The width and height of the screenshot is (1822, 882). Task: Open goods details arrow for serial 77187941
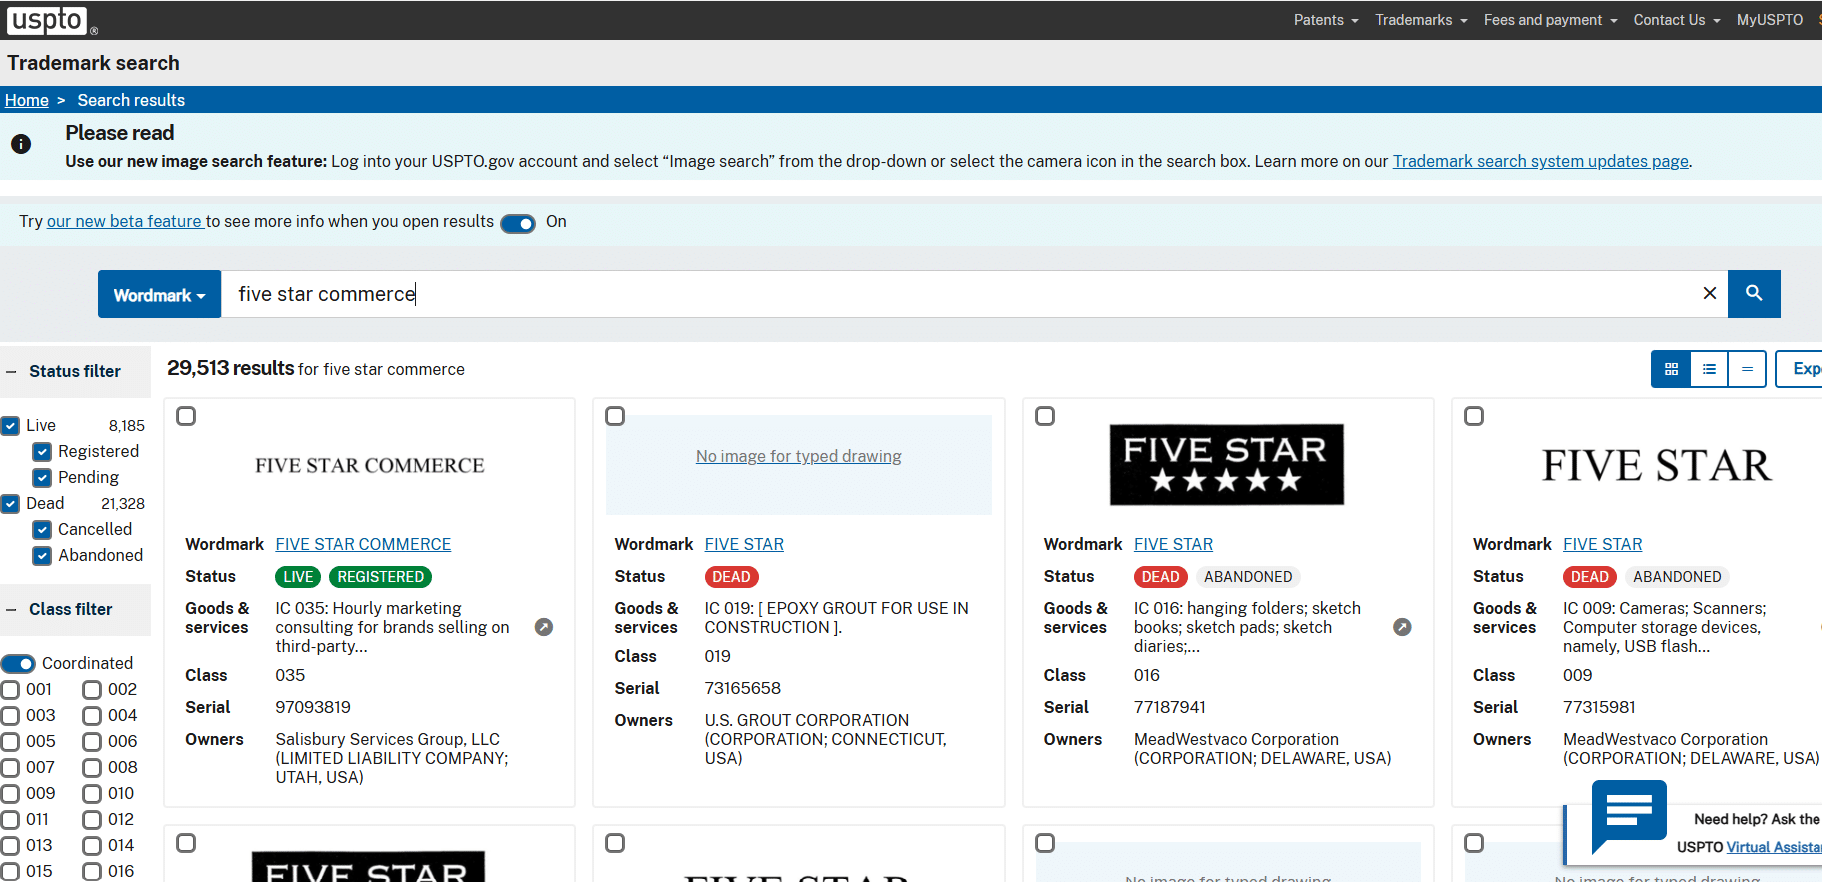tap(1403, 627)
